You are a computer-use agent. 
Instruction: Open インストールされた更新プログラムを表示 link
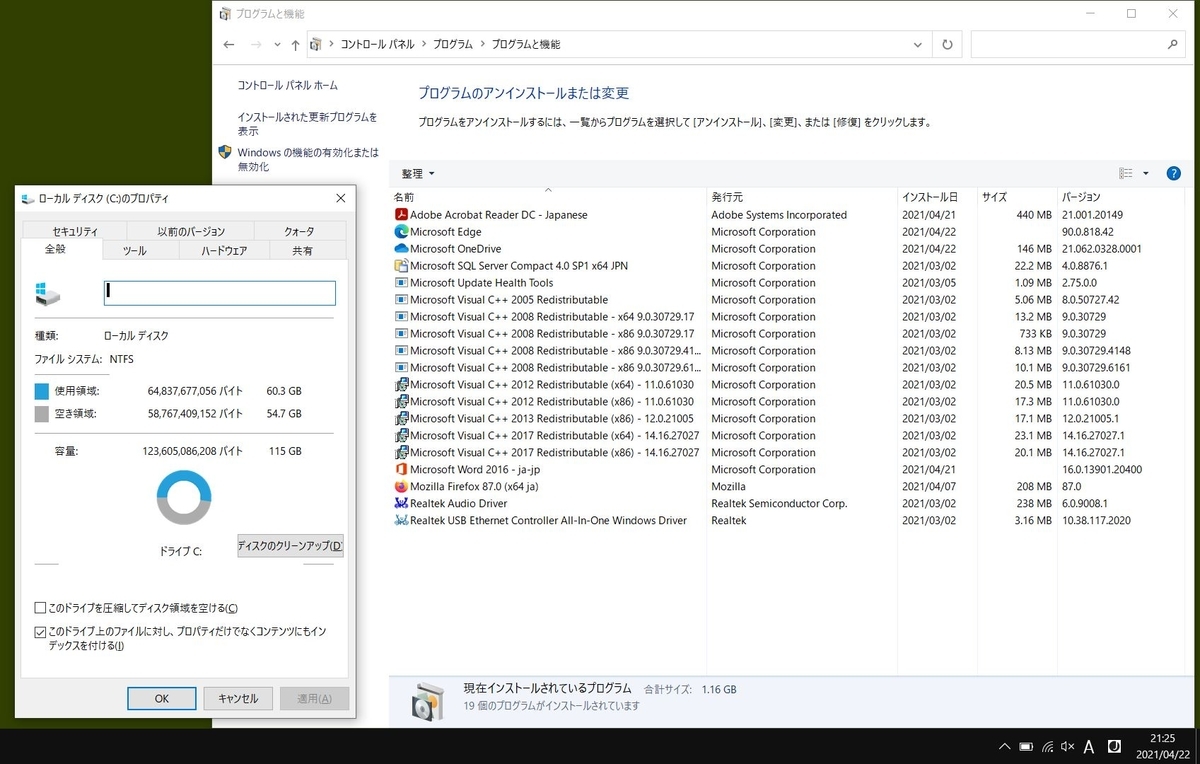point(307,124)
